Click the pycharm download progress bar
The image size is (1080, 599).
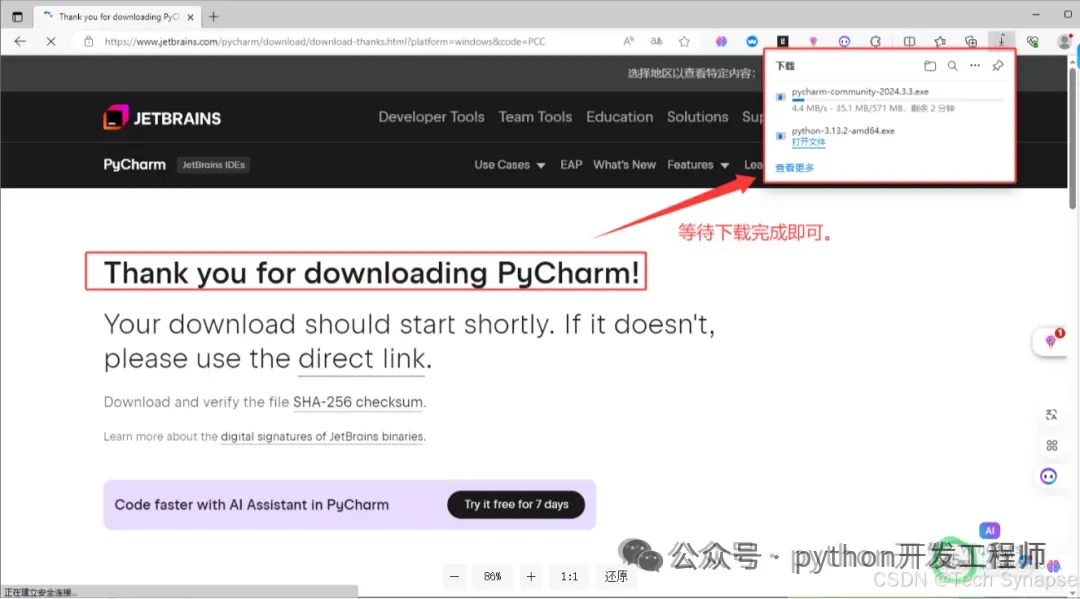tap(897, 101)
